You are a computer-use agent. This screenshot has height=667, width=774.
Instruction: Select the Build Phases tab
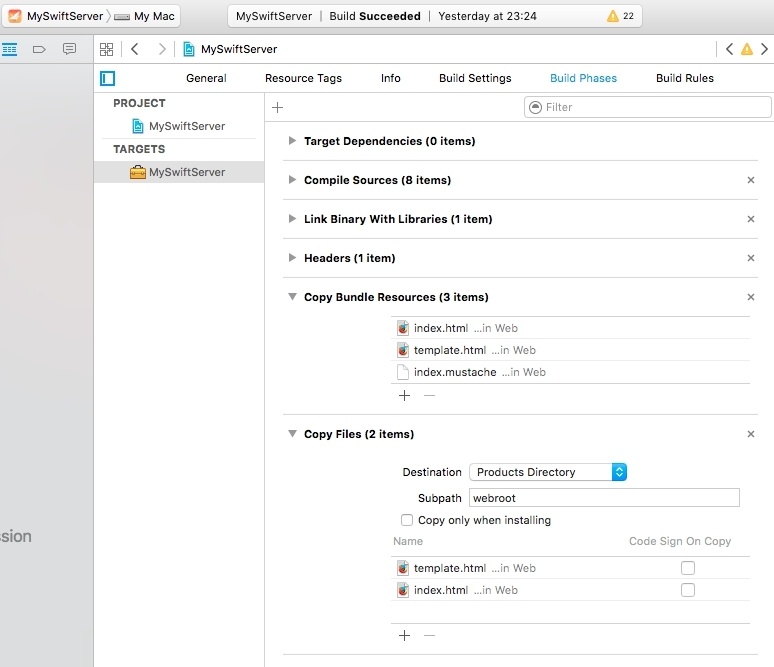[583, 78]
